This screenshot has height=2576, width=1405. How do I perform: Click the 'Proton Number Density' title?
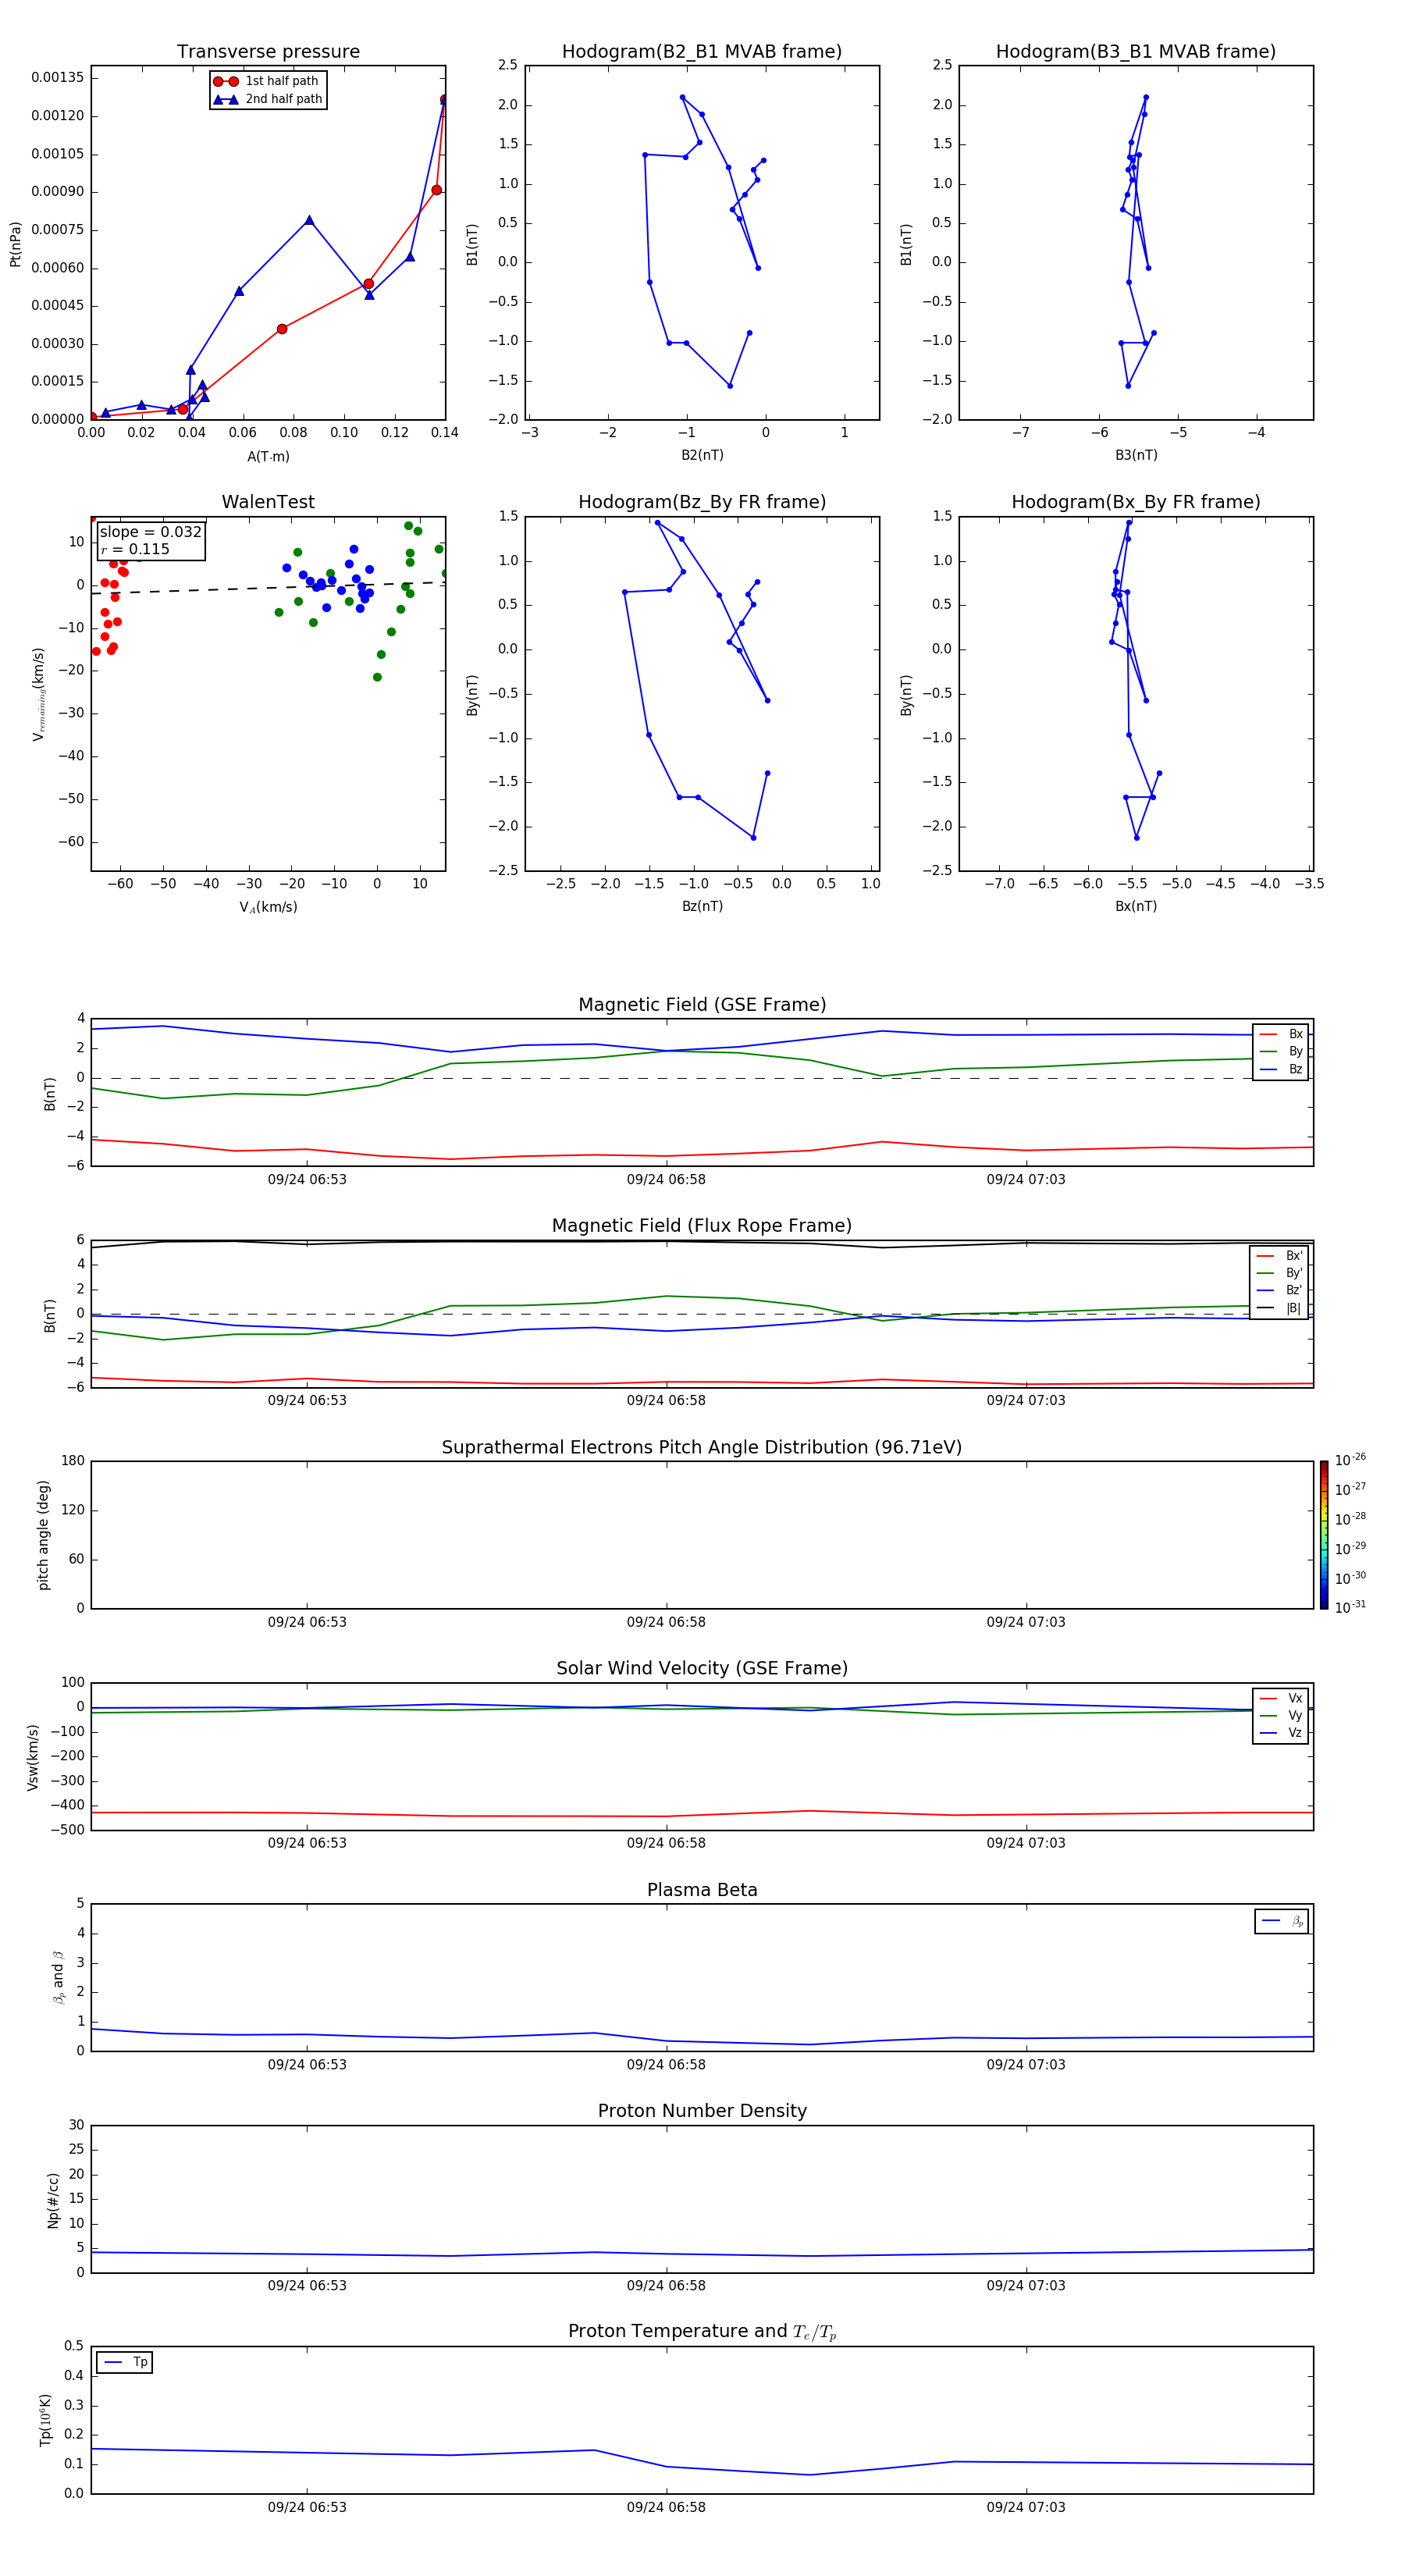click(702, 2111)
